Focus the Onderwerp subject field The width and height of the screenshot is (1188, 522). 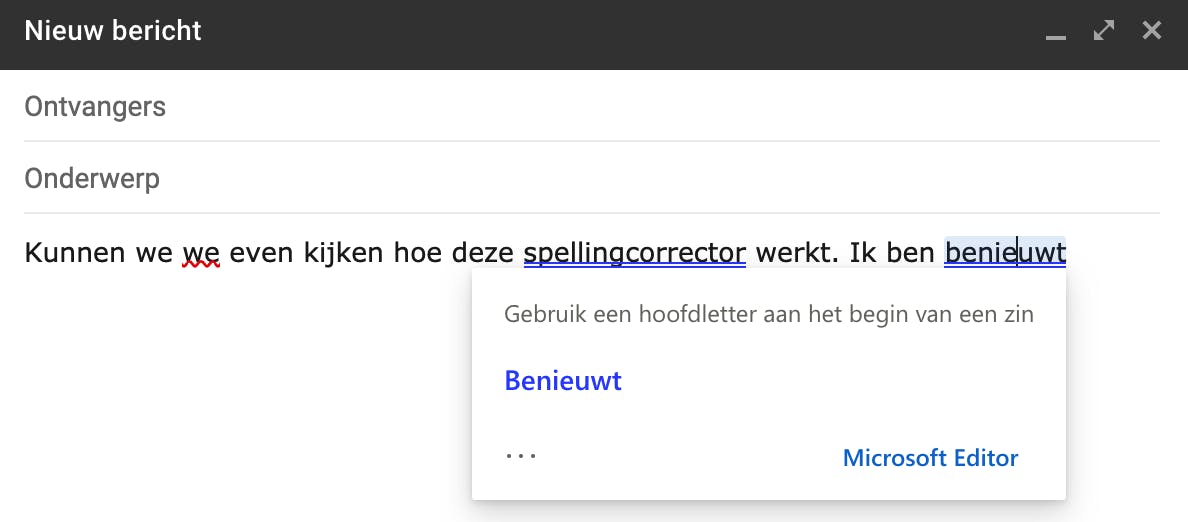pos(590,179)
